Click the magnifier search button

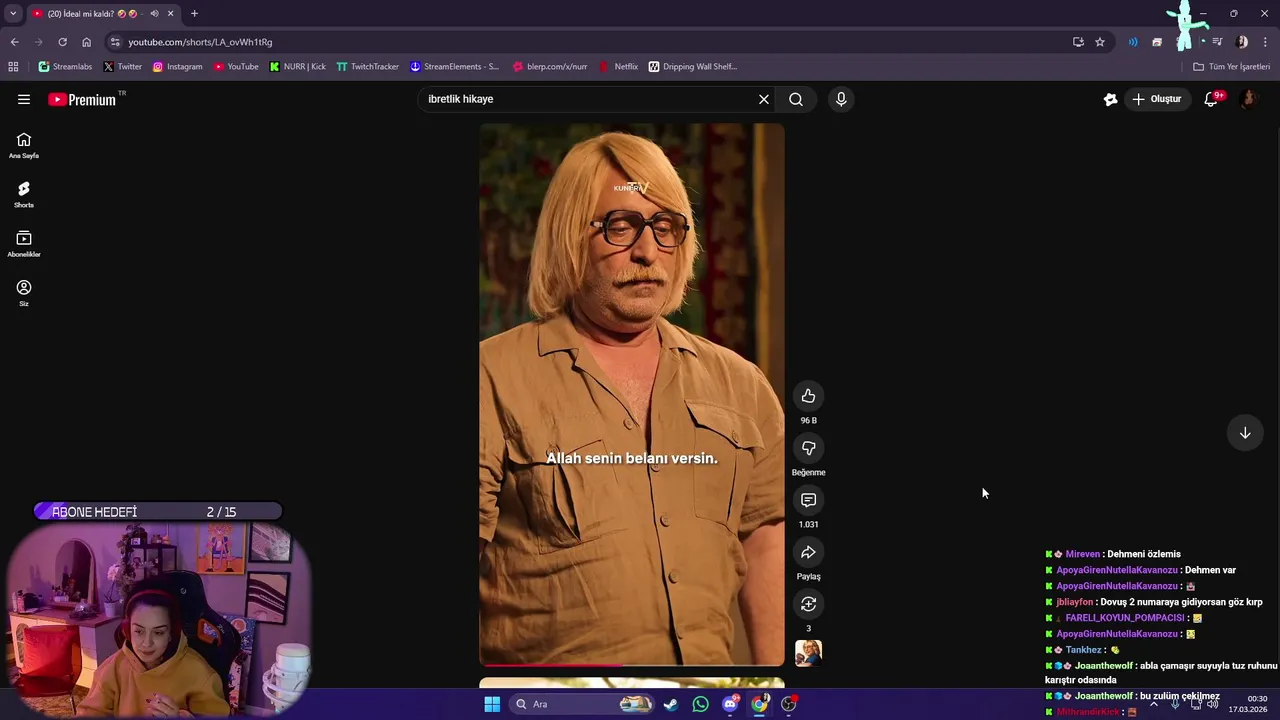[x=796, y=99]
